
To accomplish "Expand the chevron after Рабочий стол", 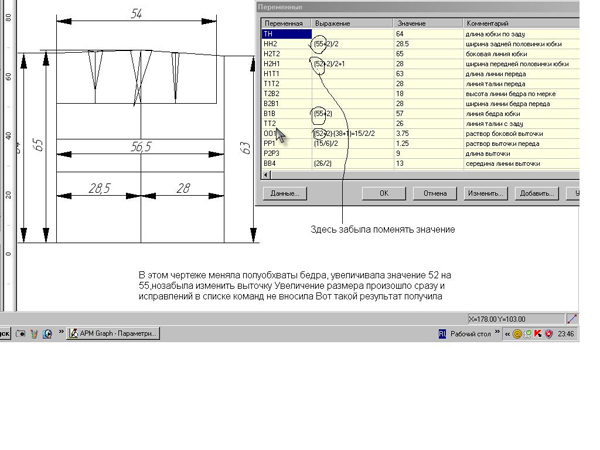I will pos(497,332).
